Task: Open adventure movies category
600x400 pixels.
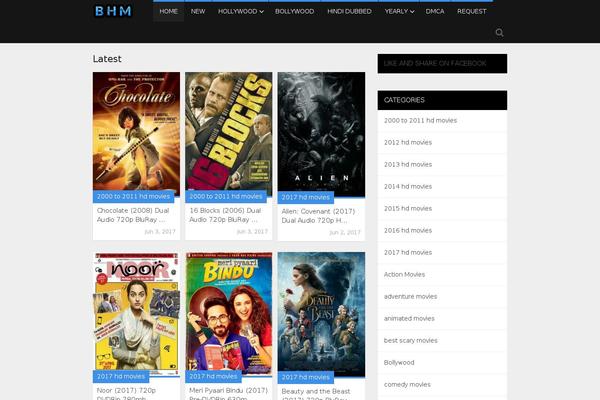Action: coord(411,297)
